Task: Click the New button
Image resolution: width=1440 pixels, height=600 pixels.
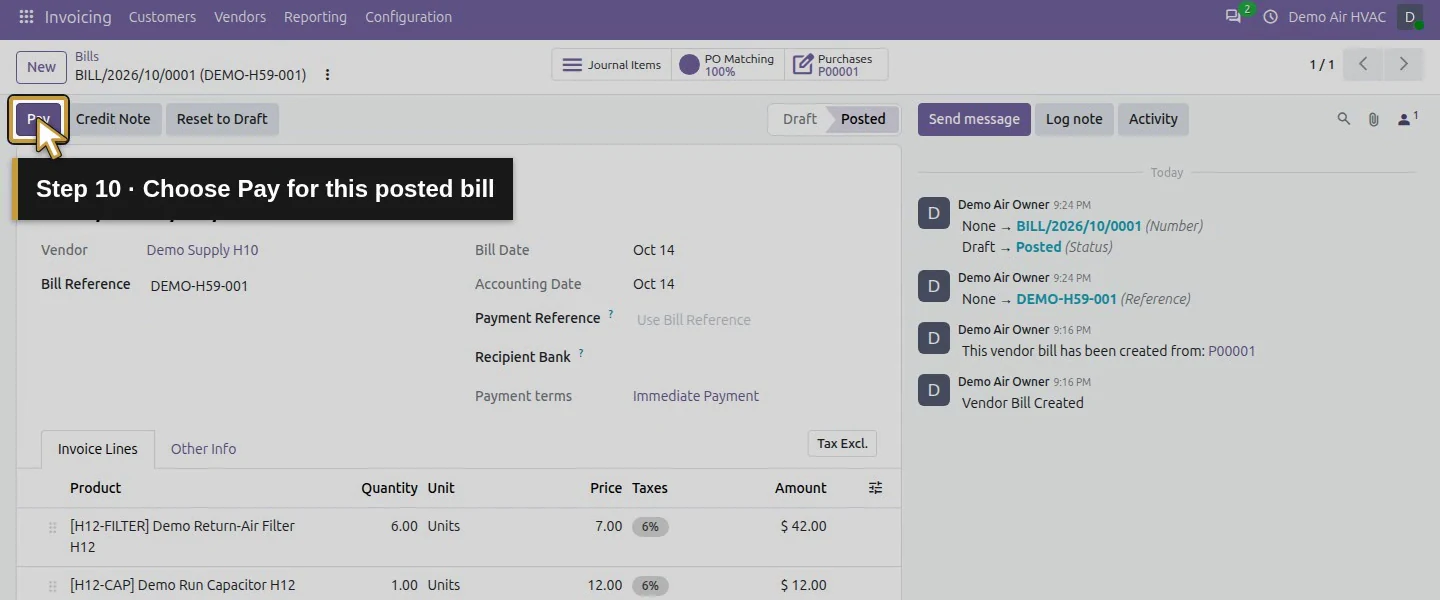Action: (41, 67)
